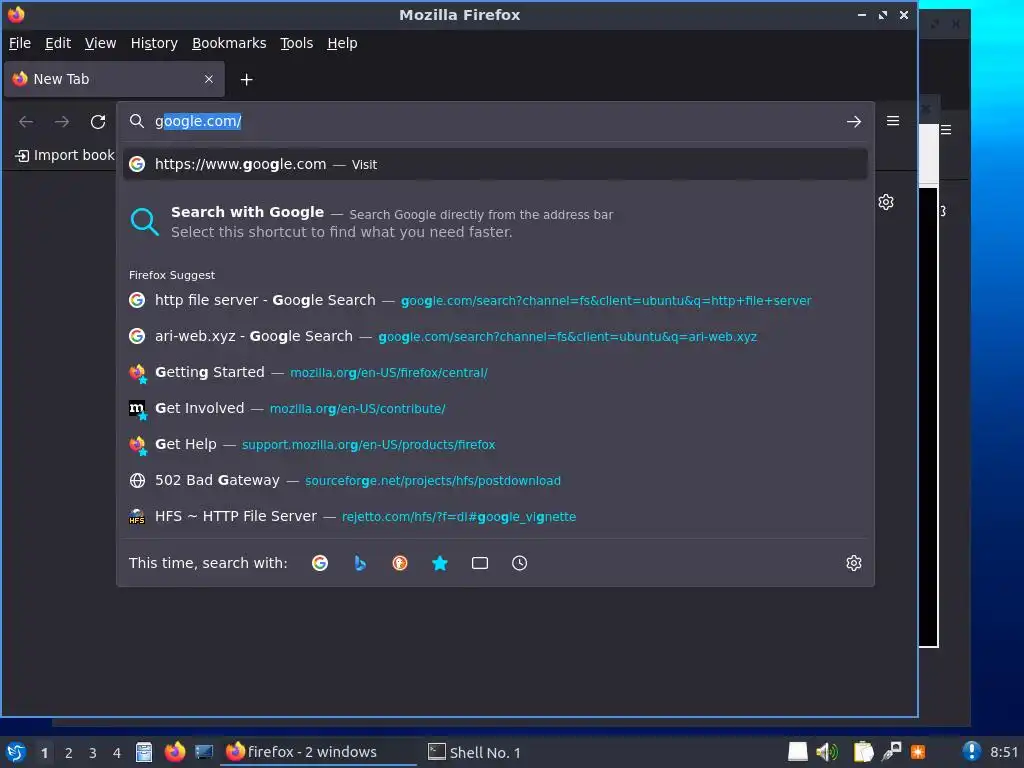Search this time with DuckDuckGo icon
This screenshot has height=768, width=1024.
[400, 563]
